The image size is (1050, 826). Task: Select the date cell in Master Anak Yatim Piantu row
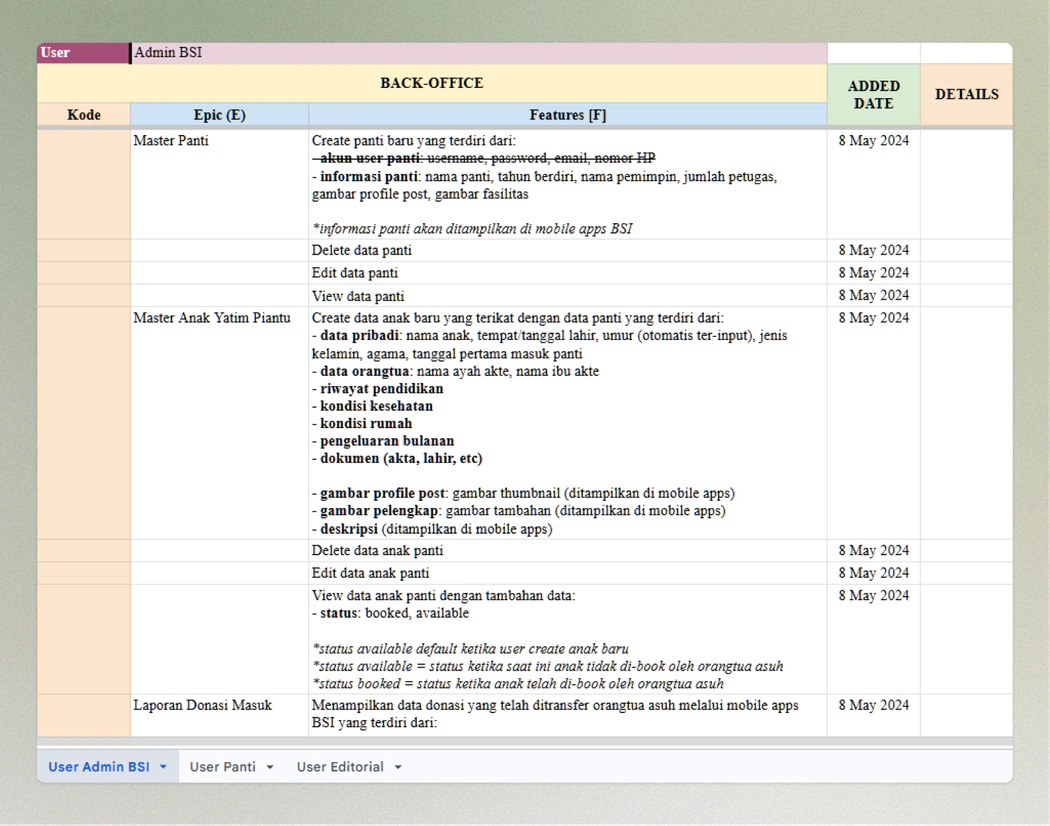point(874,423)
